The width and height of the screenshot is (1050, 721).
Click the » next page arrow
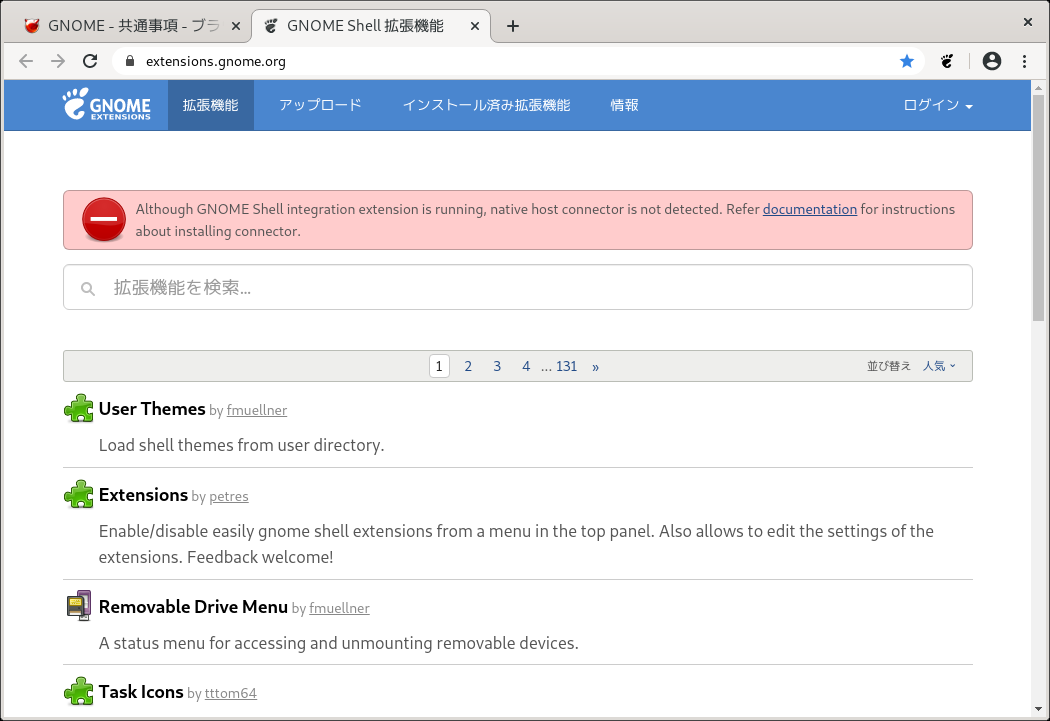click(x=595, y=366)
